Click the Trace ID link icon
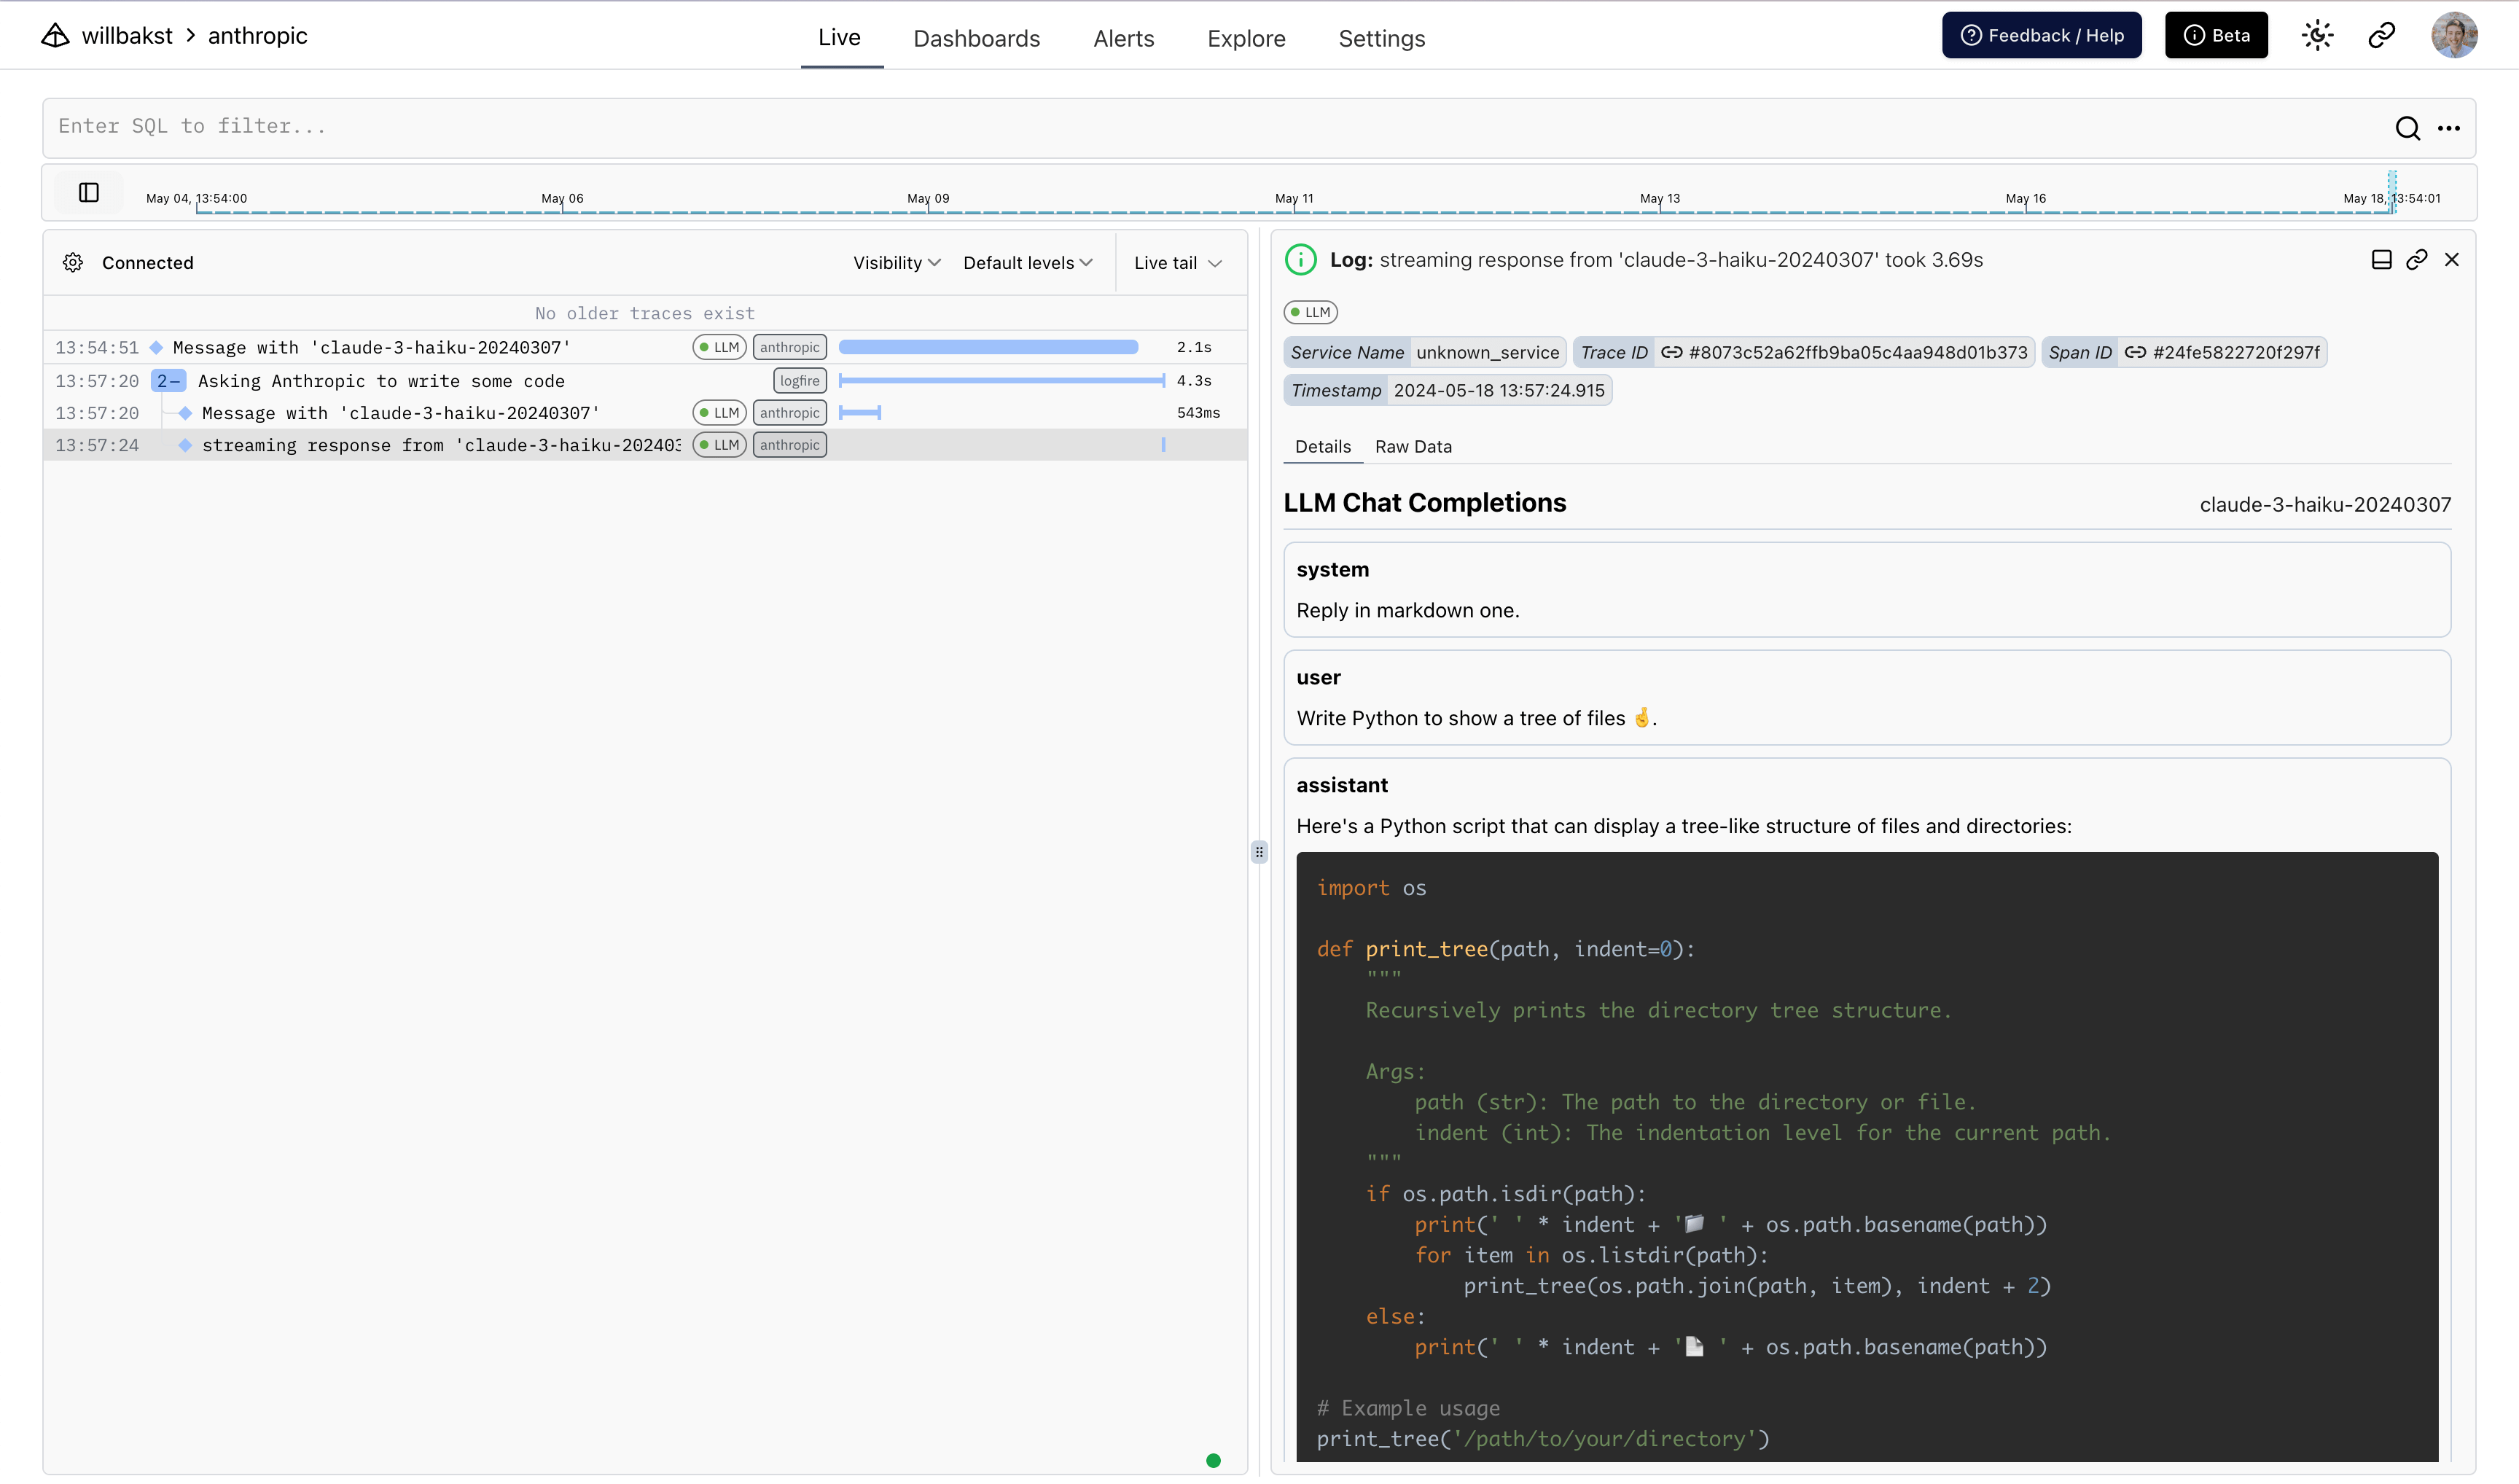 coord(1671,352)
